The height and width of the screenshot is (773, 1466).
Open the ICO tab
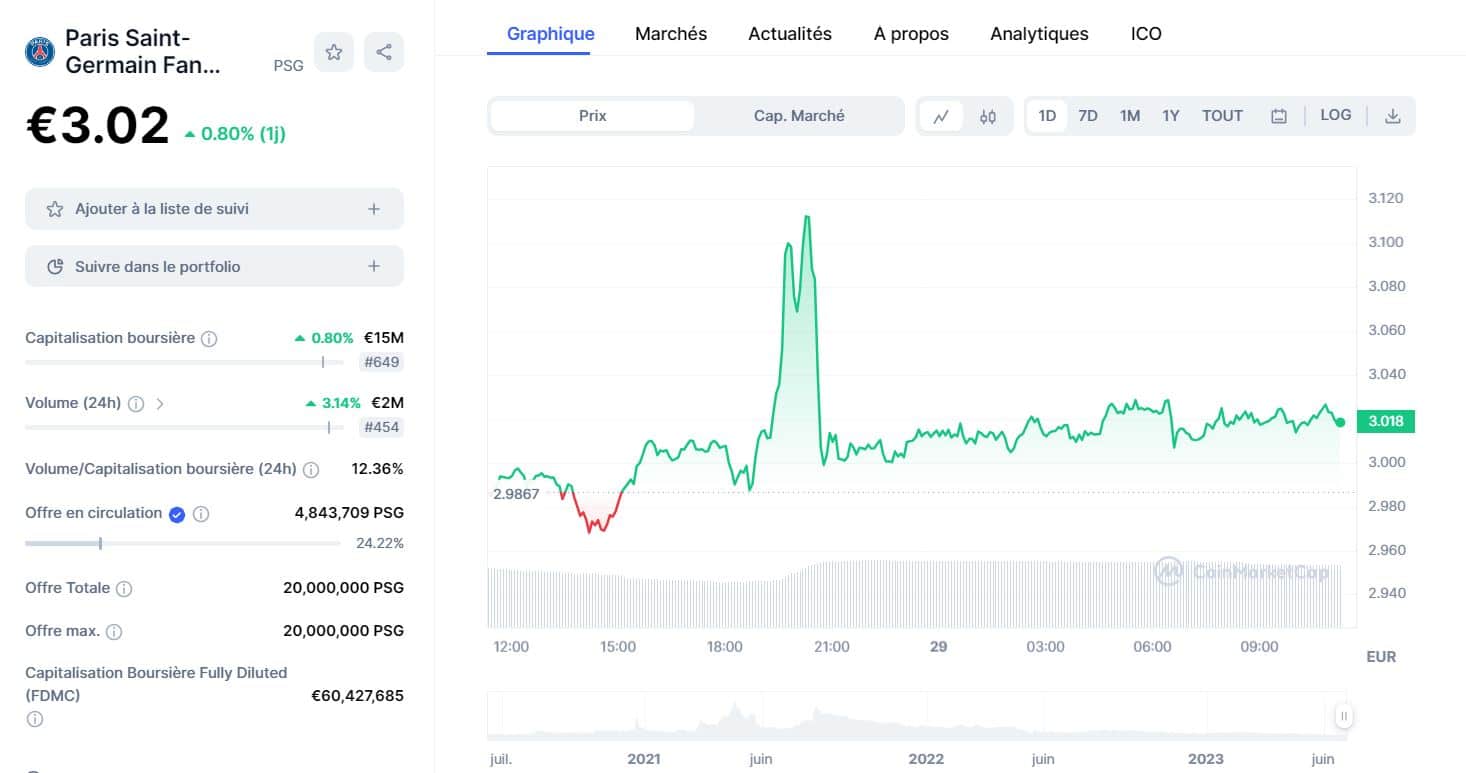tap(1146, 34)
